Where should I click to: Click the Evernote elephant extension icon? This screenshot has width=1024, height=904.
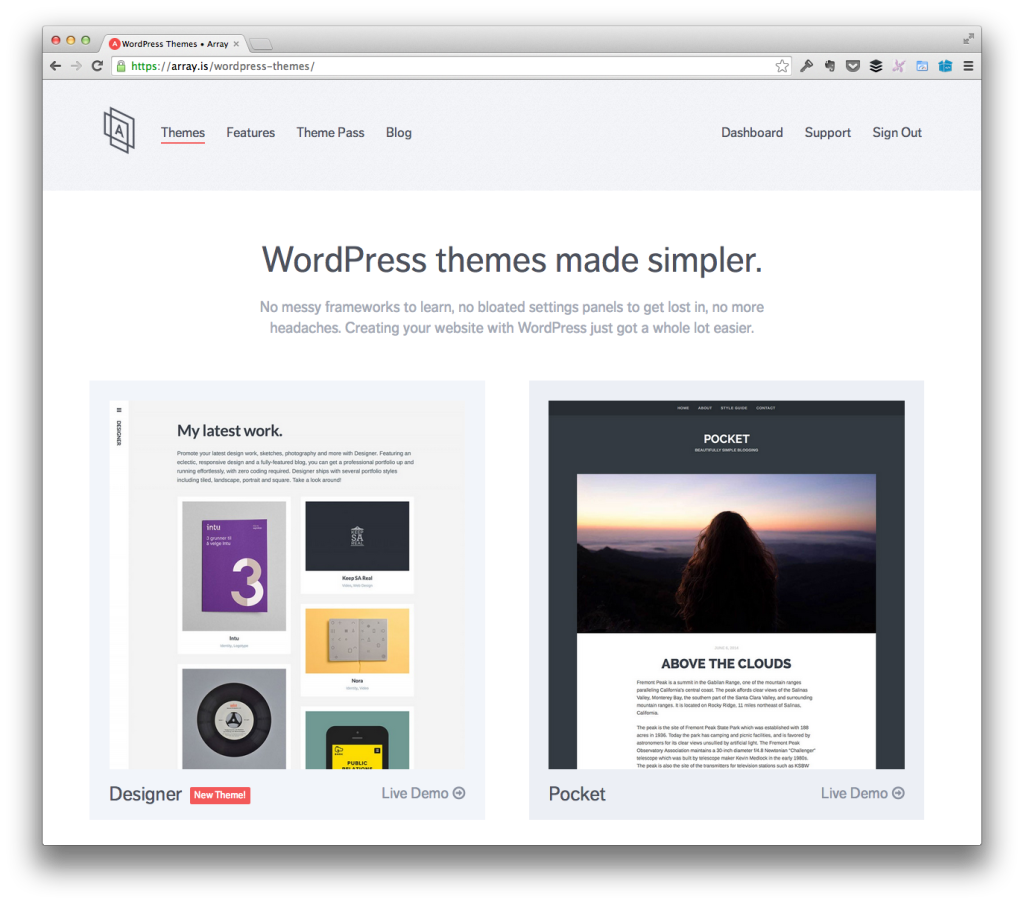(x=830, y=66)
